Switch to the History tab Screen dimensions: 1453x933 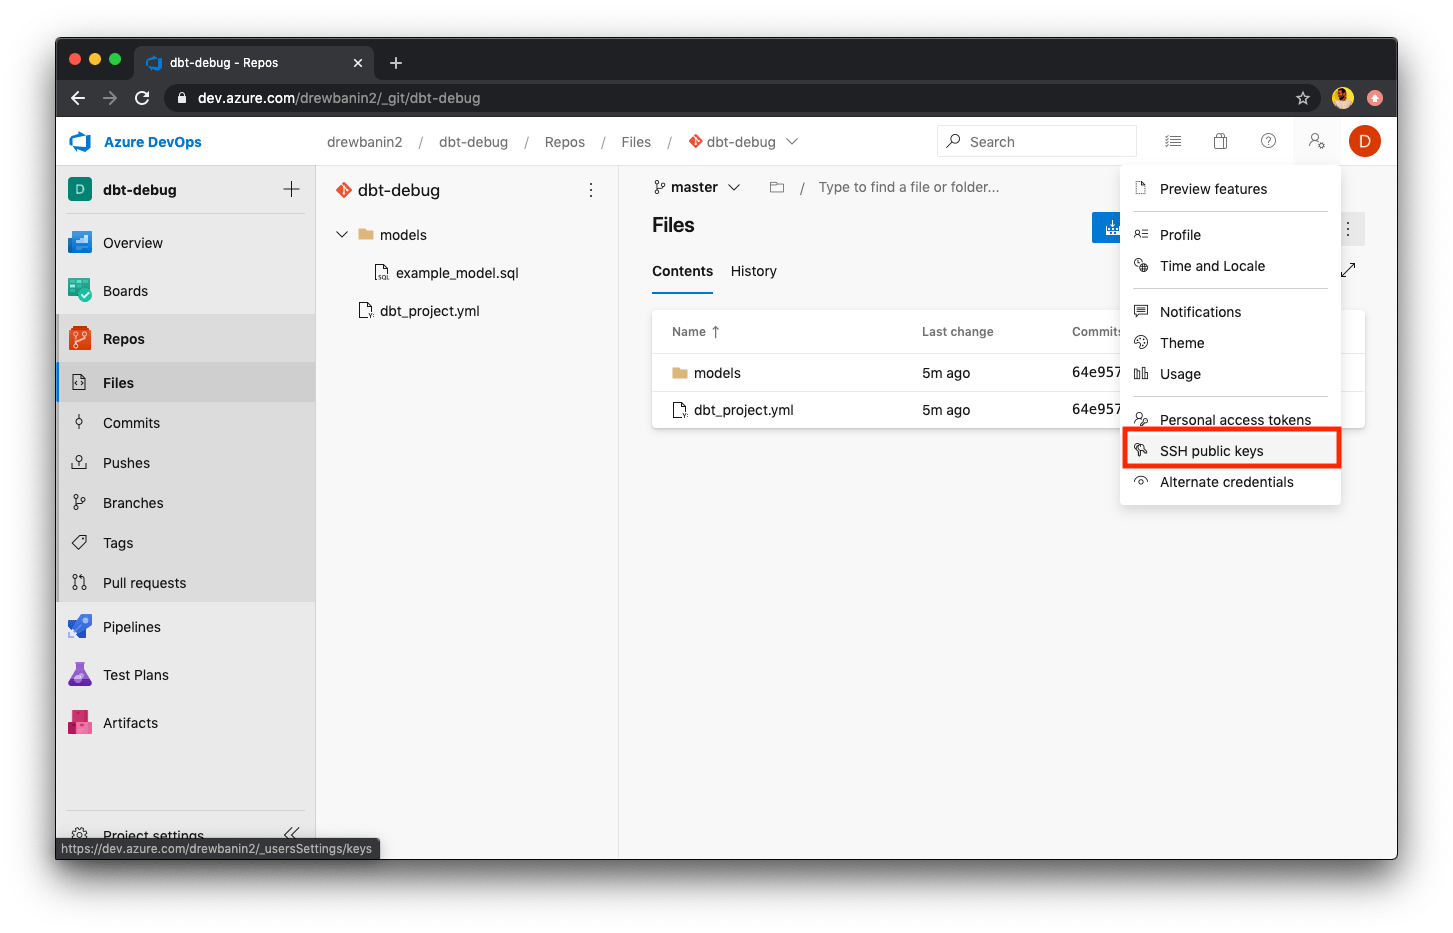pyautogui.click(x=753, y=271)
